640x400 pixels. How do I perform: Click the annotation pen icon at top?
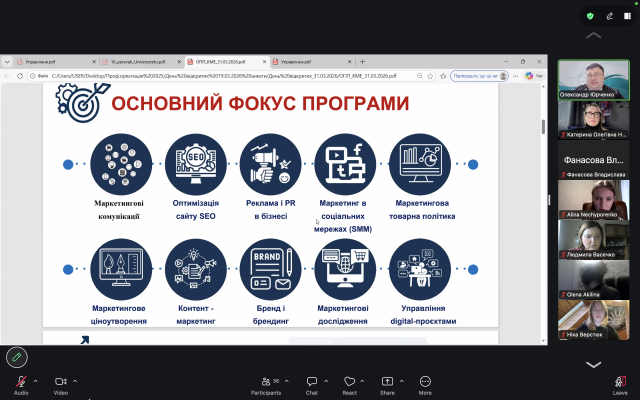coord(608,15)
